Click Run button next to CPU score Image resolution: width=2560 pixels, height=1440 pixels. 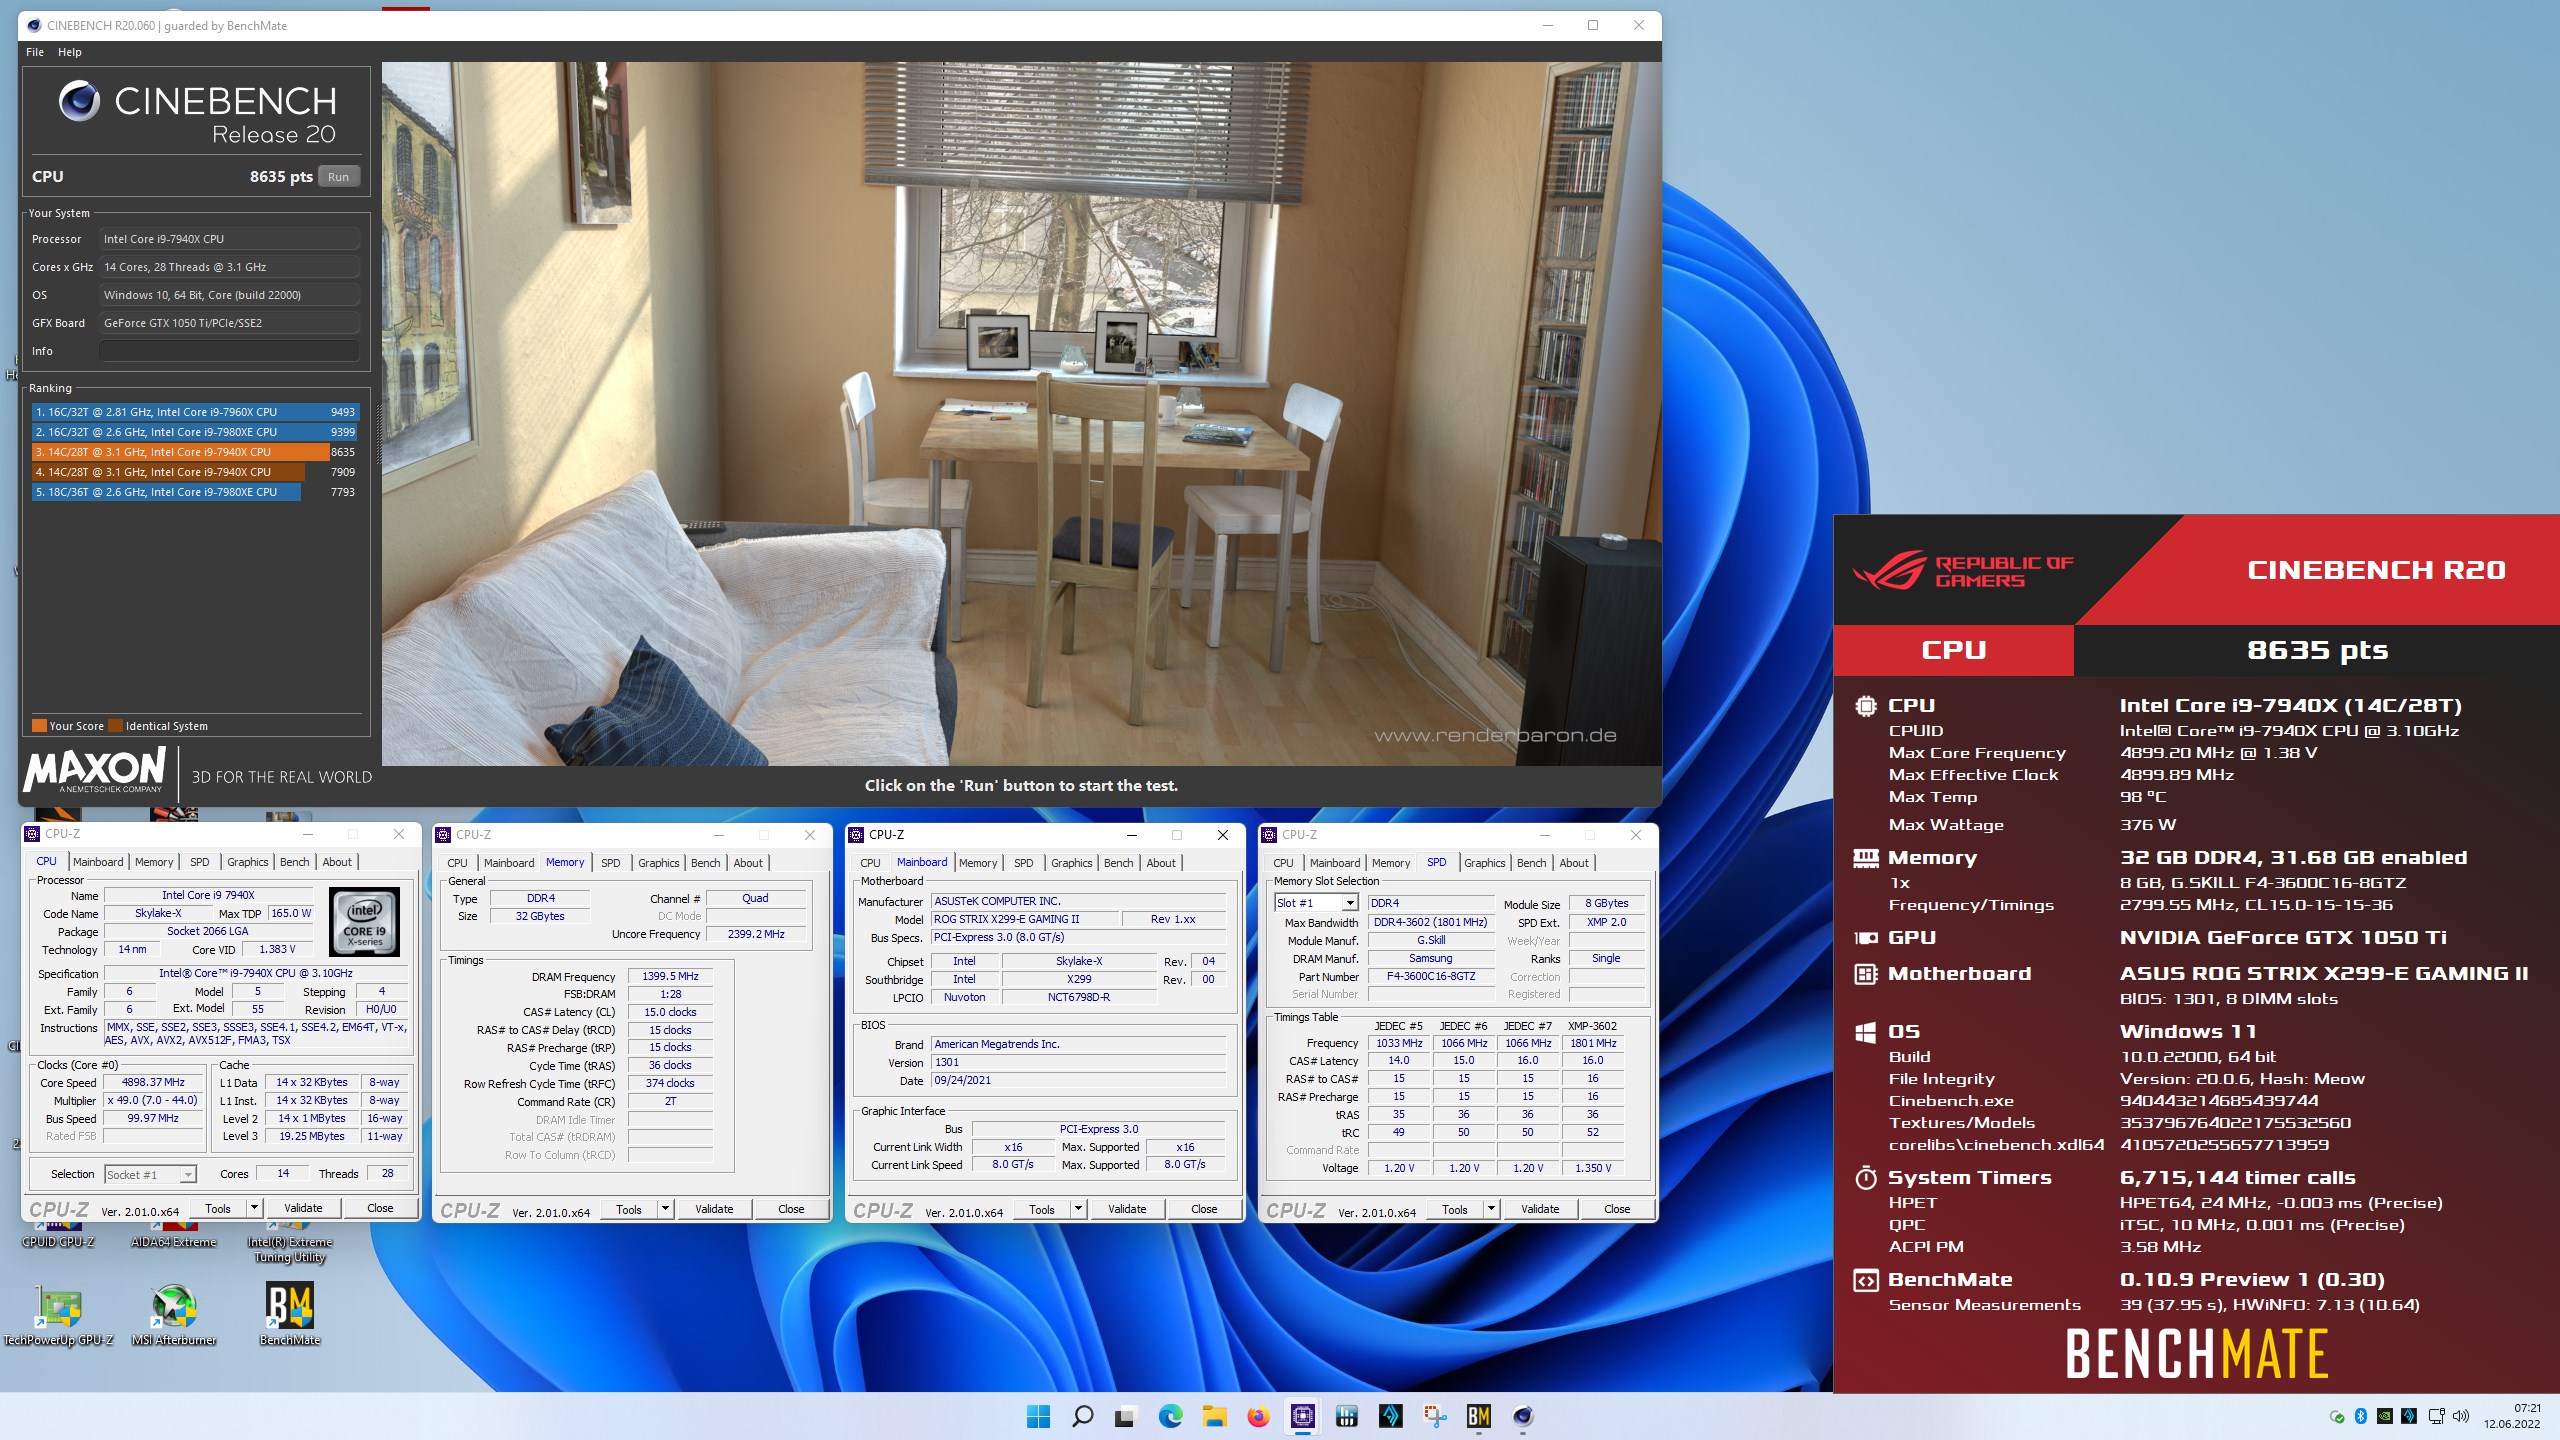point(339,177)
